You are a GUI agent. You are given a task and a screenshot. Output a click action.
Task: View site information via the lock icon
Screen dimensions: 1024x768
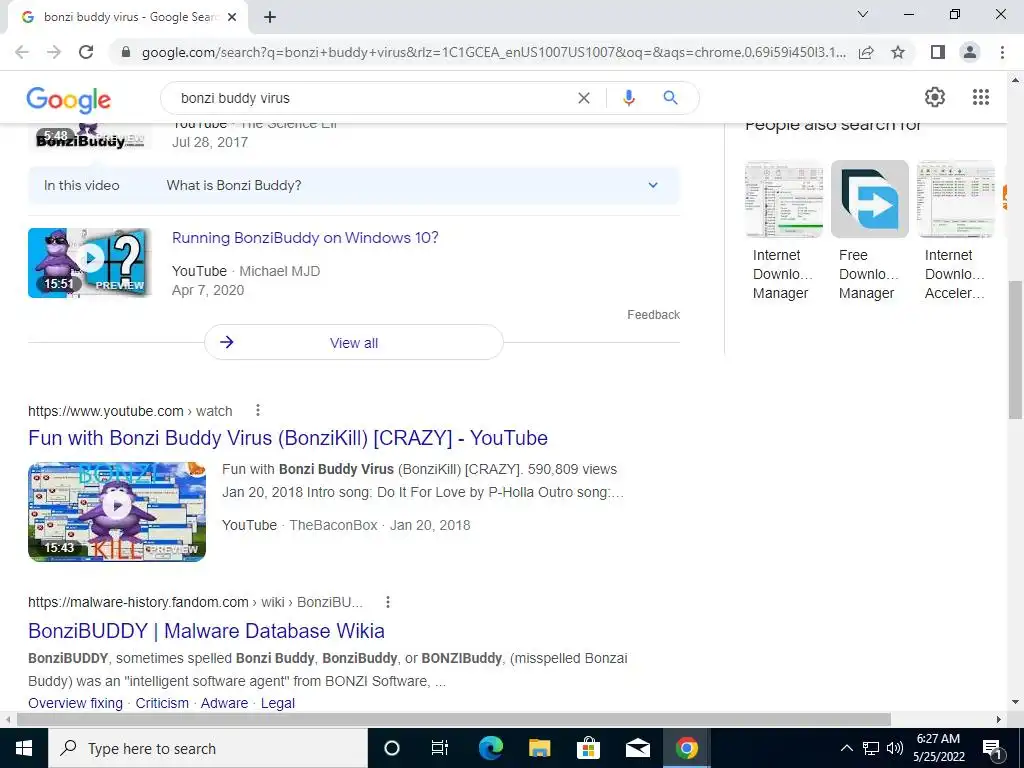pos(126,52)
